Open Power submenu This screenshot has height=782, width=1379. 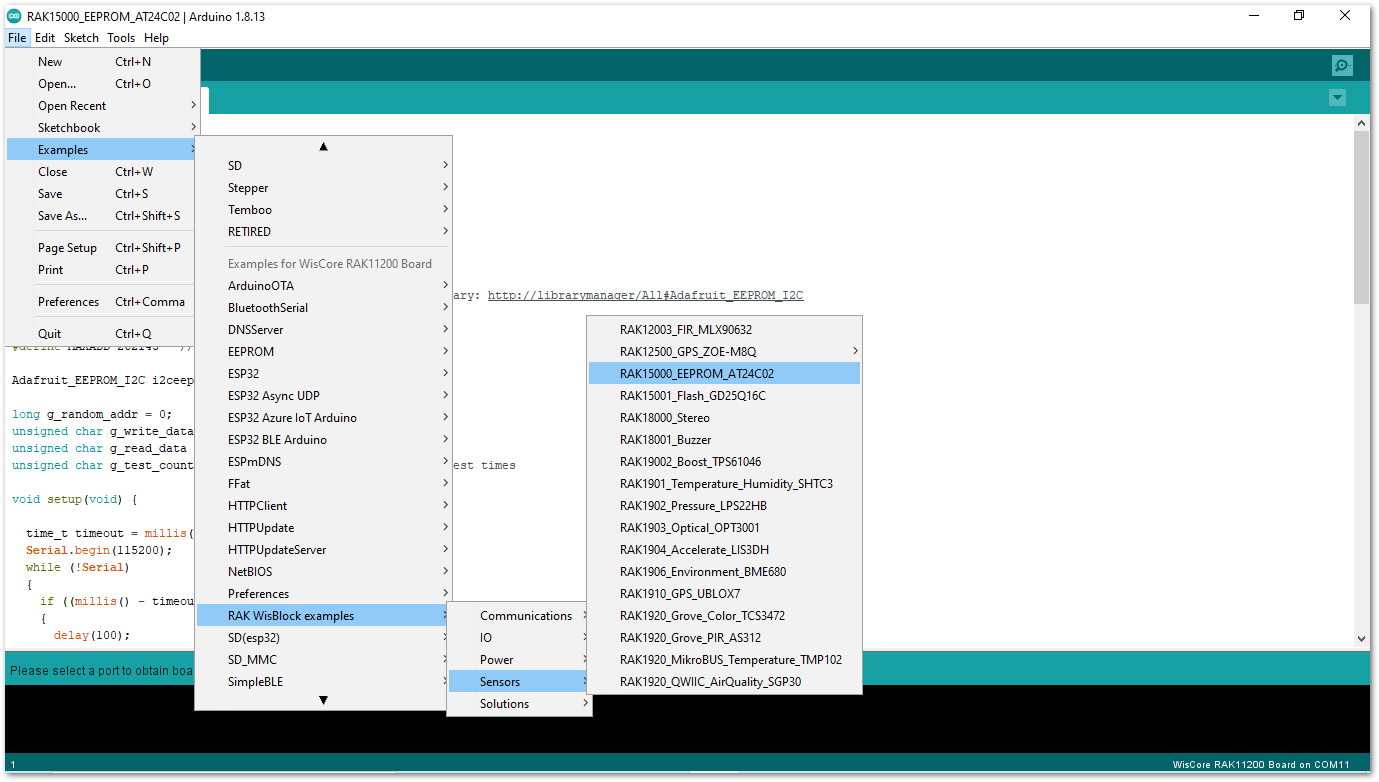click(x=520, y=660)
